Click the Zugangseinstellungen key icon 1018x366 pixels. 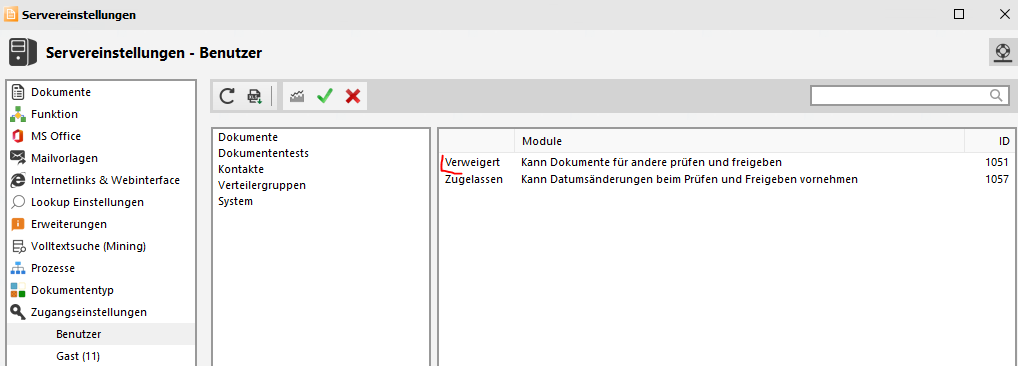pos(18,312)
